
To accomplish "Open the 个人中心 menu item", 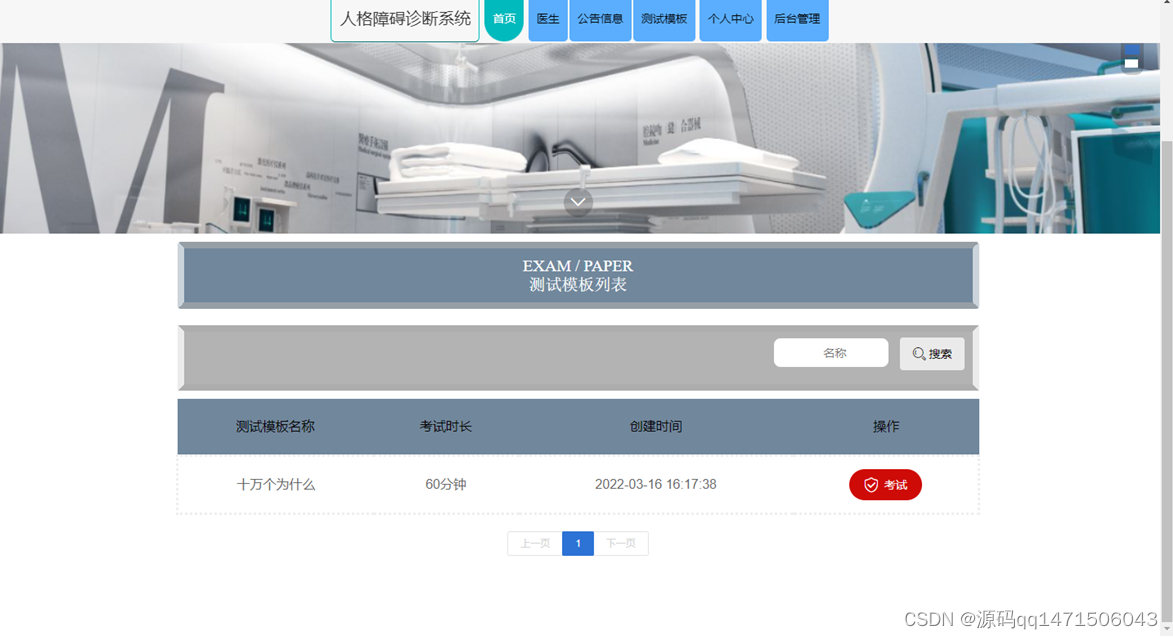I will (x=730, y=19).
